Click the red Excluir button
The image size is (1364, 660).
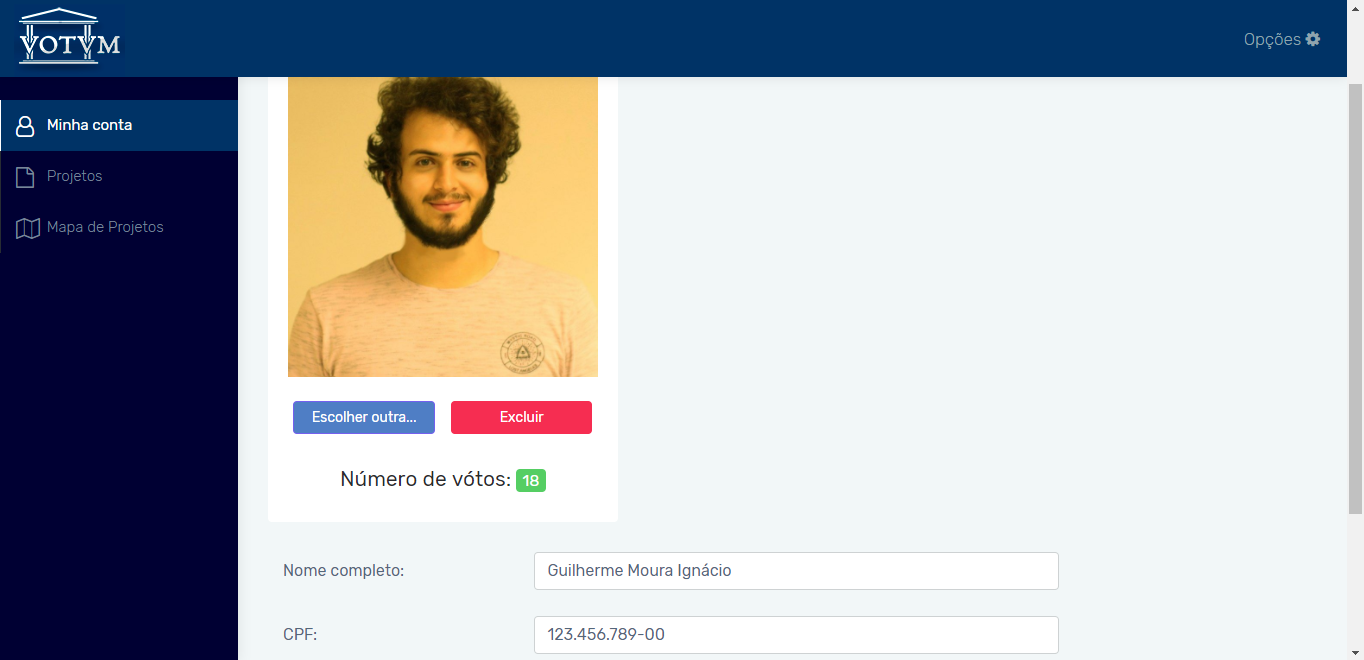point(521,417)
